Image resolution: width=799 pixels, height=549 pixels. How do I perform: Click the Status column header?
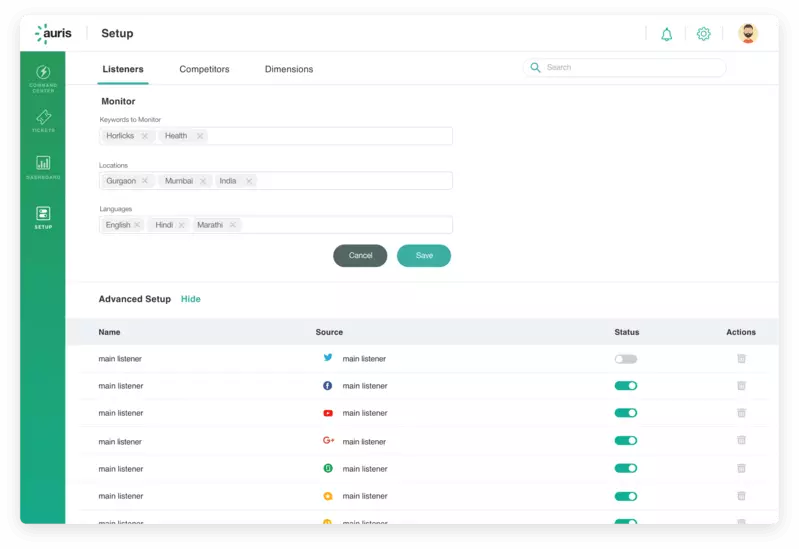[x=627, y=332]
